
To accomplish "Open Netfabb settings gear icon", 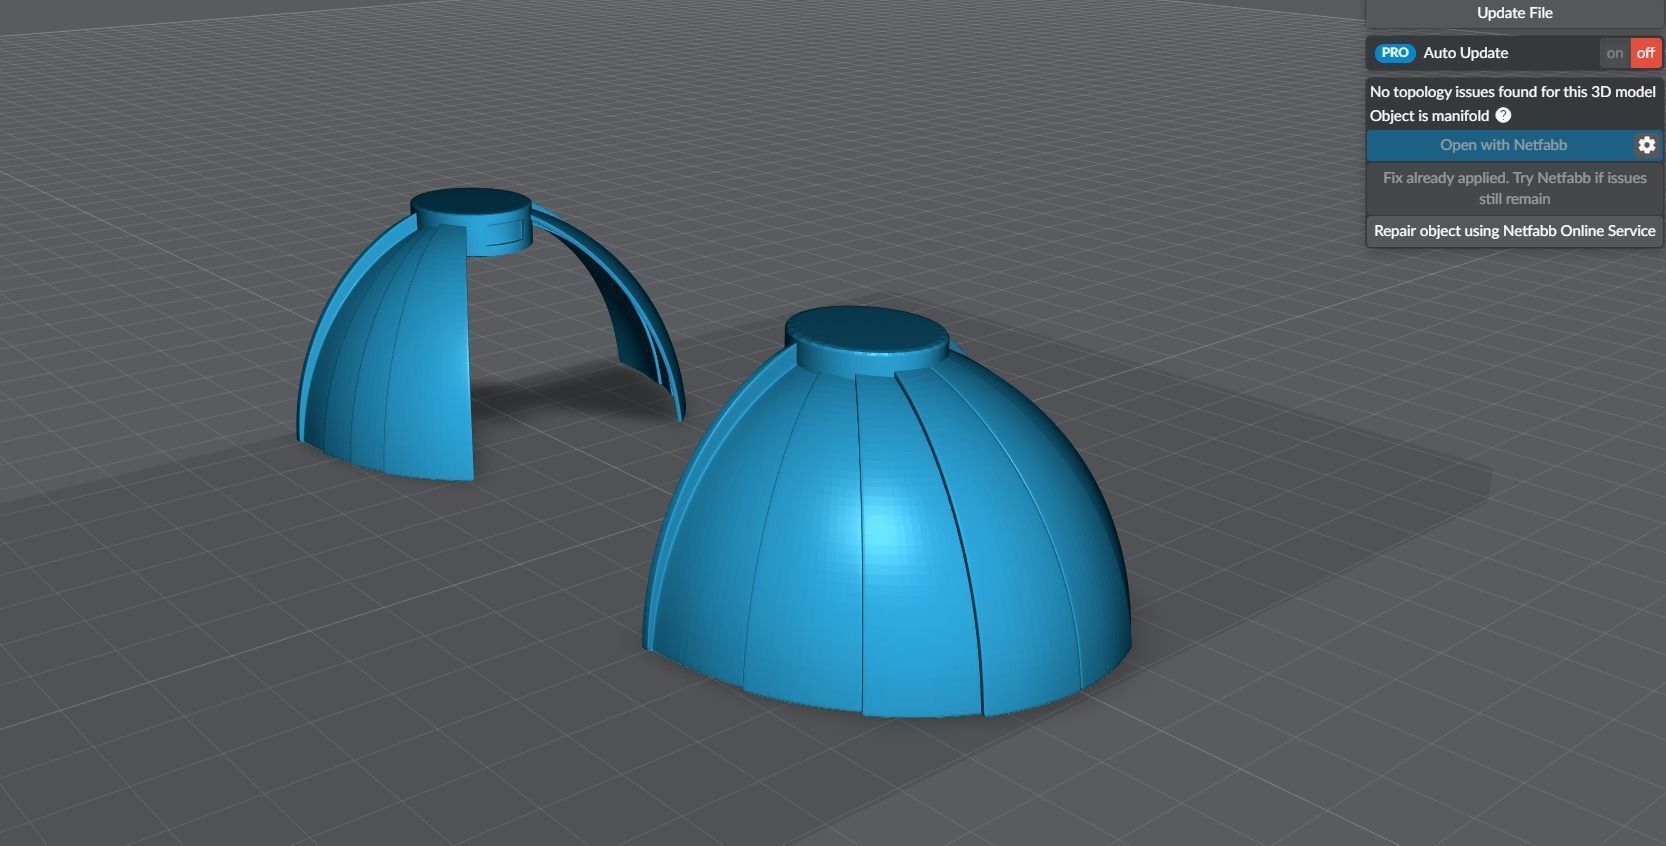I will pyautogui.click(x=1647, y=145).
